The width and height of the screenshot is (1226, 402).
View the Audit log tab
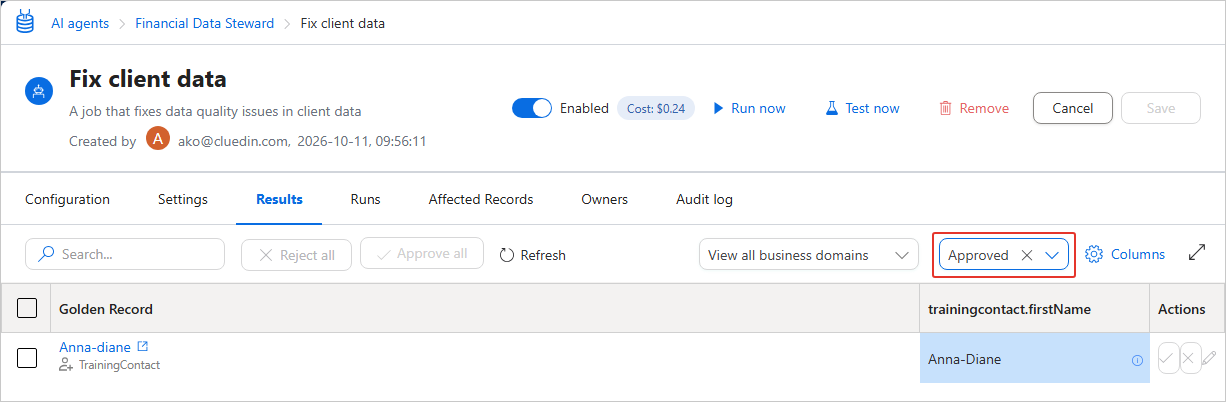coord(704,199)
